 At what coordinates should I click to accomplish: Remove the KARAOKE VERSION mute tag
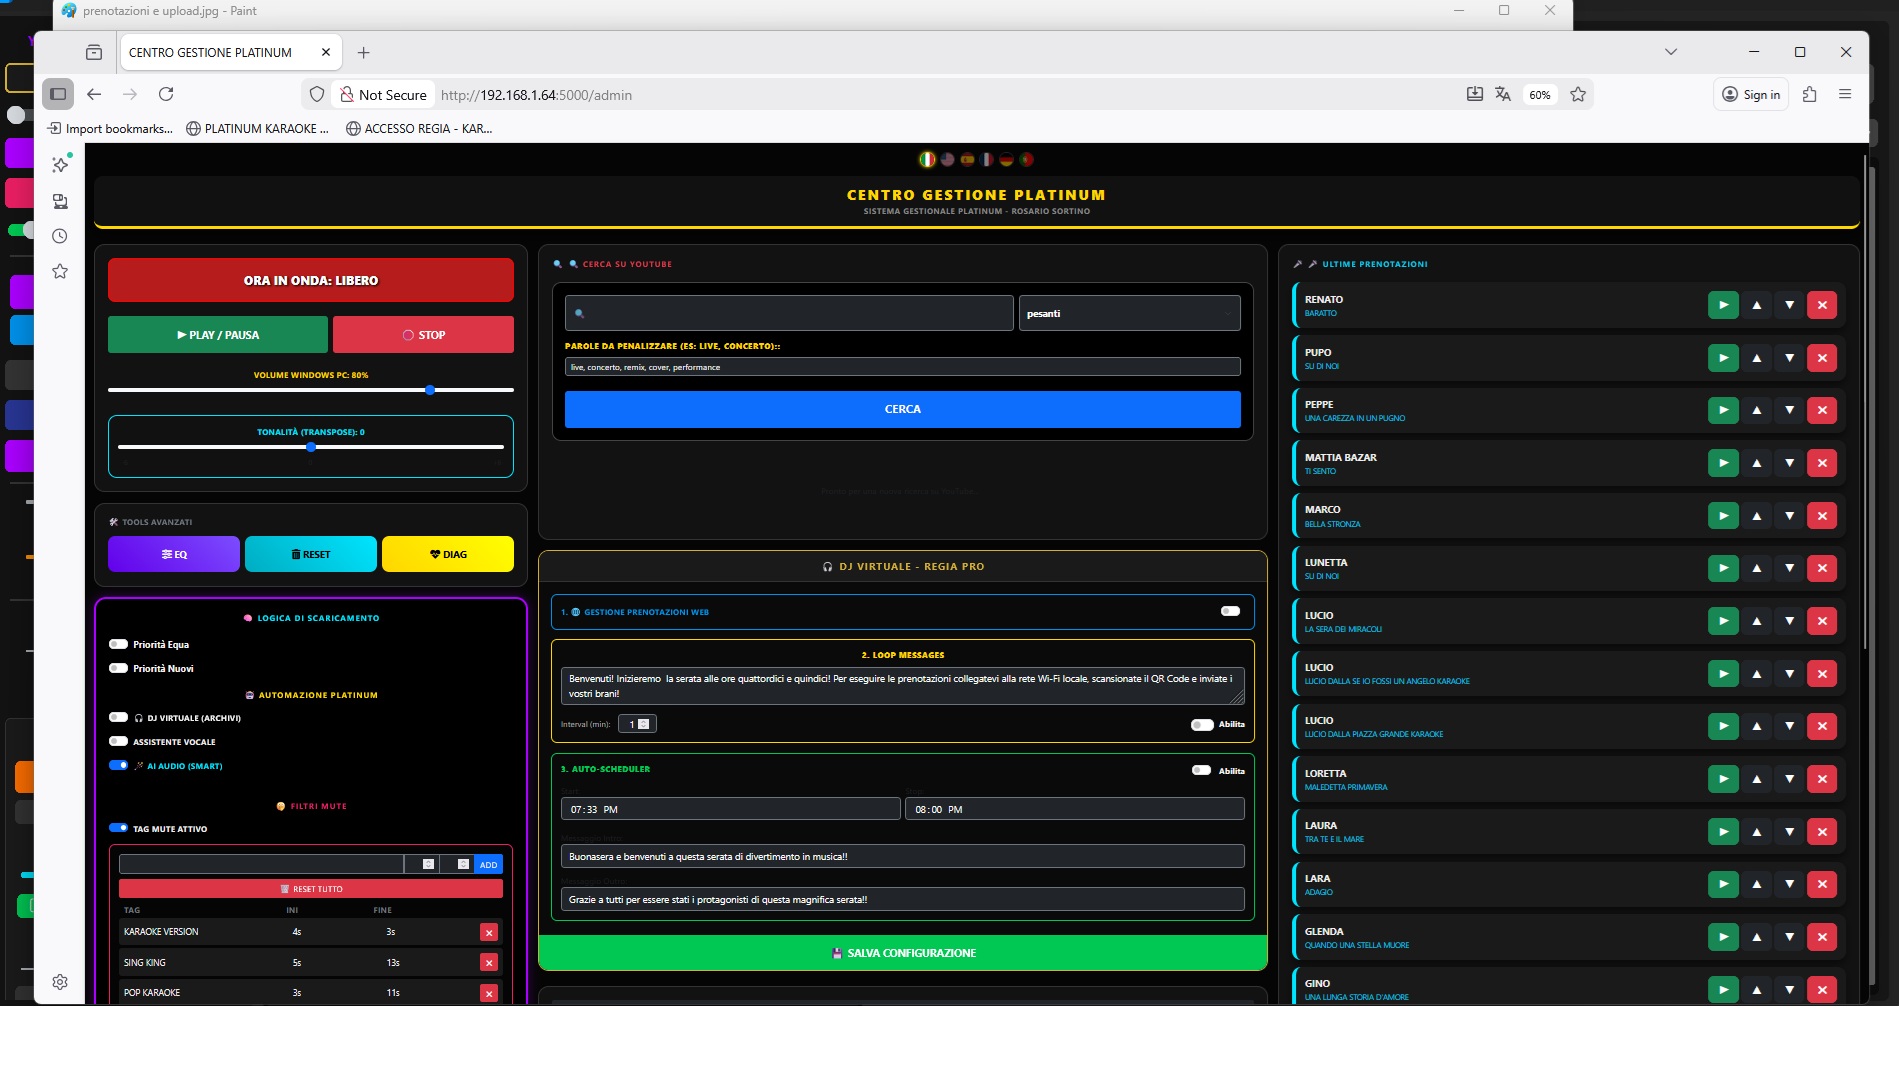point(488,932)
